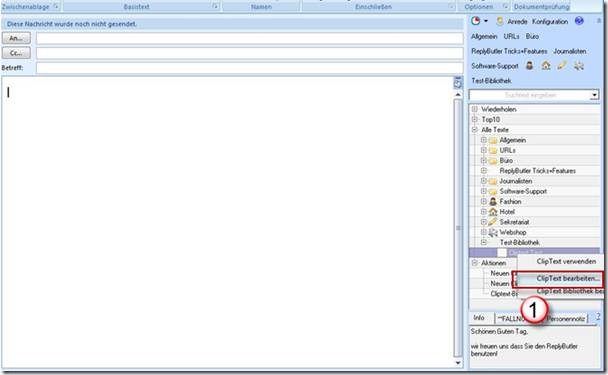
Task: Click the 'Diese Nachricht wurde noch nicht gesendet' info bar
Action: 233,24
